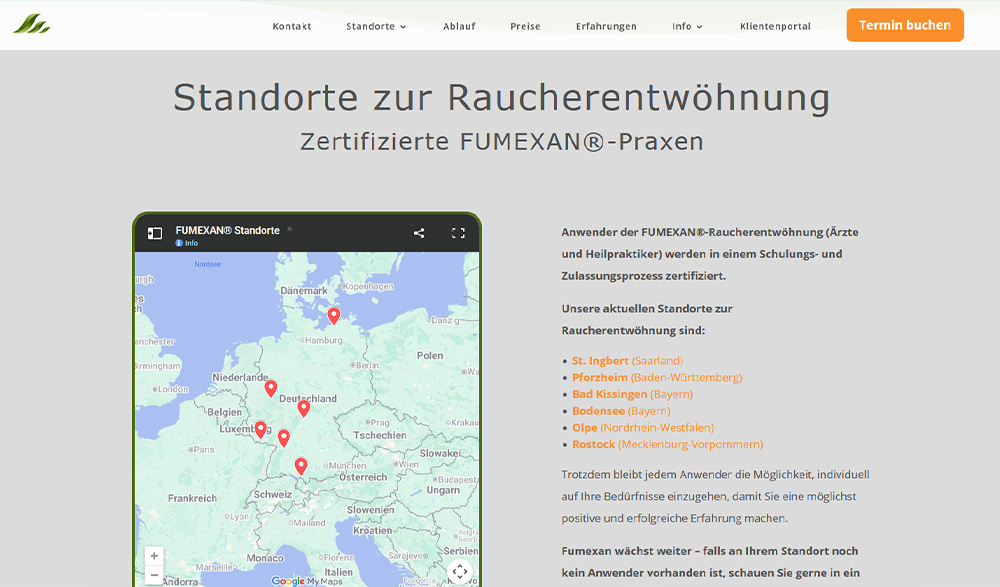
Task: Select the Rostock map pin near Hamburg
Action: tap(334, 316)
